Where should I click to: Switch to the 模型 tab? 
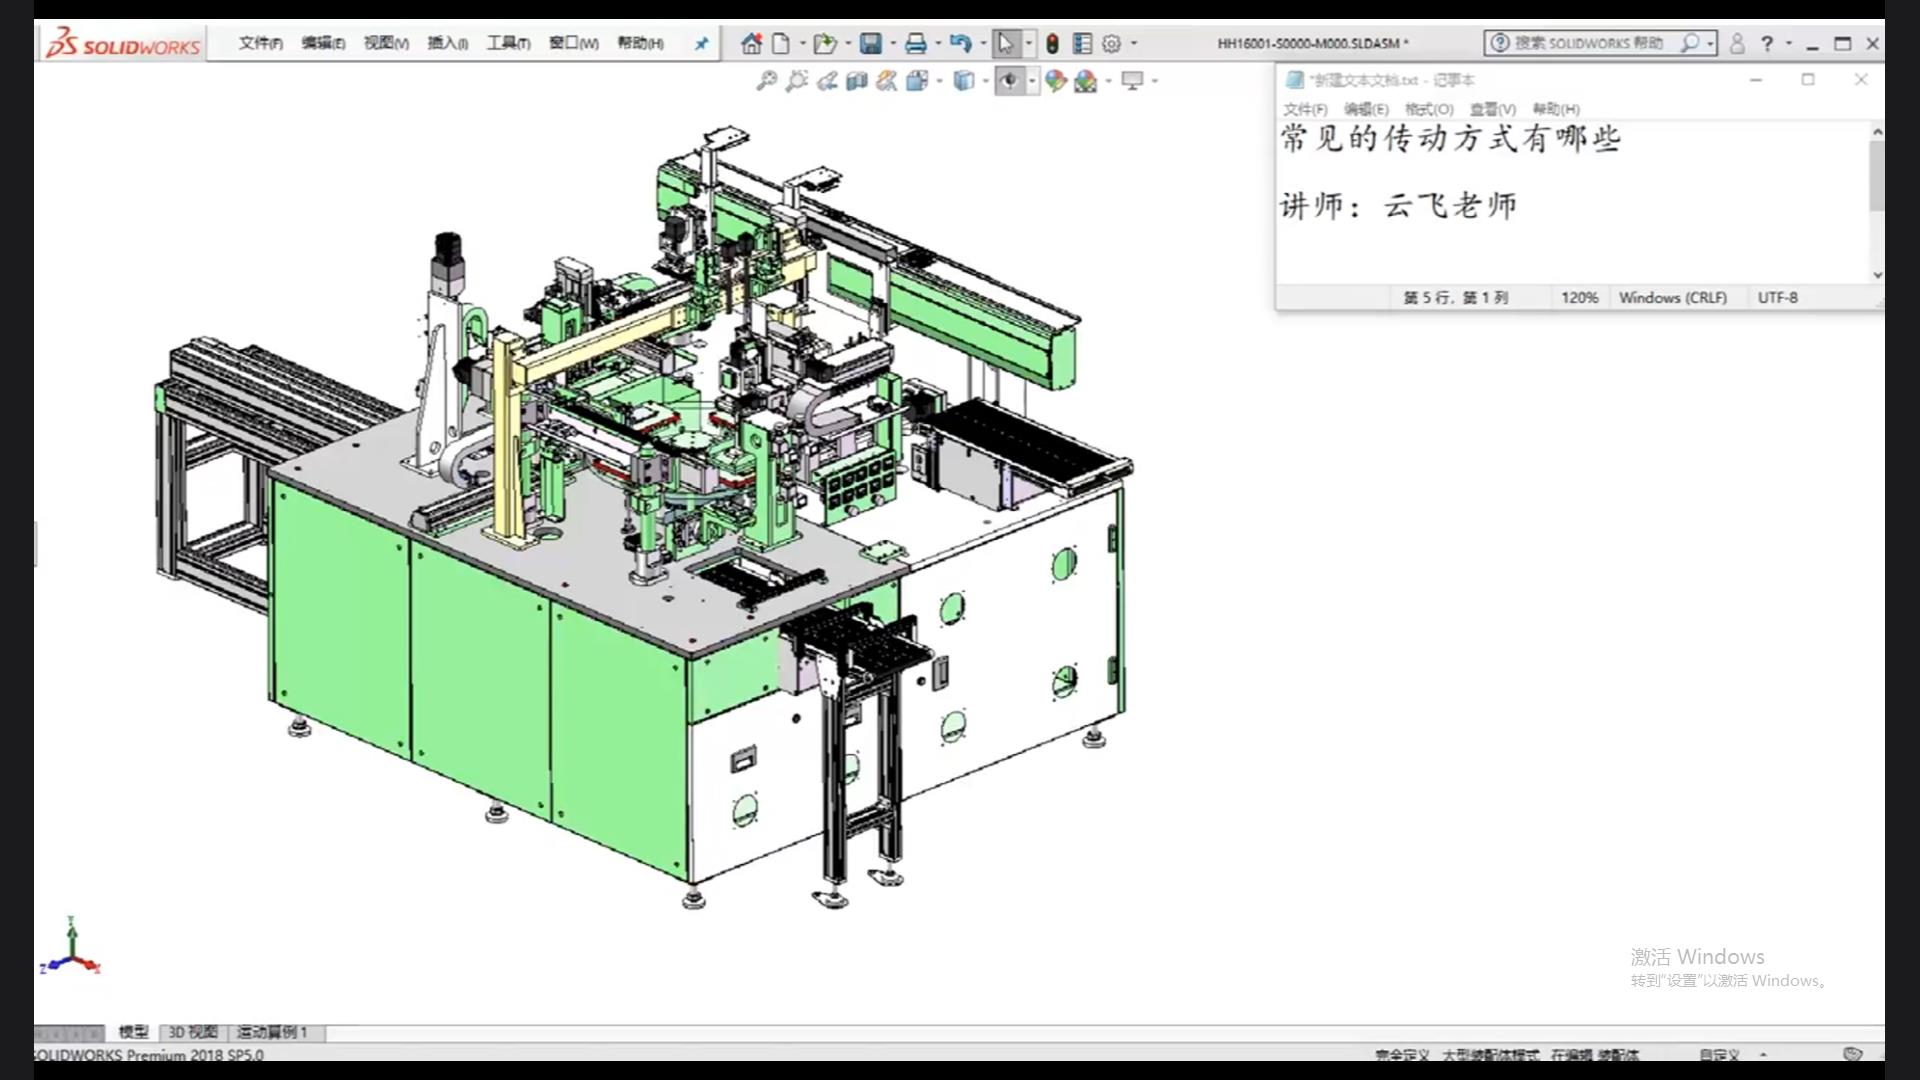coord(133,1032)
